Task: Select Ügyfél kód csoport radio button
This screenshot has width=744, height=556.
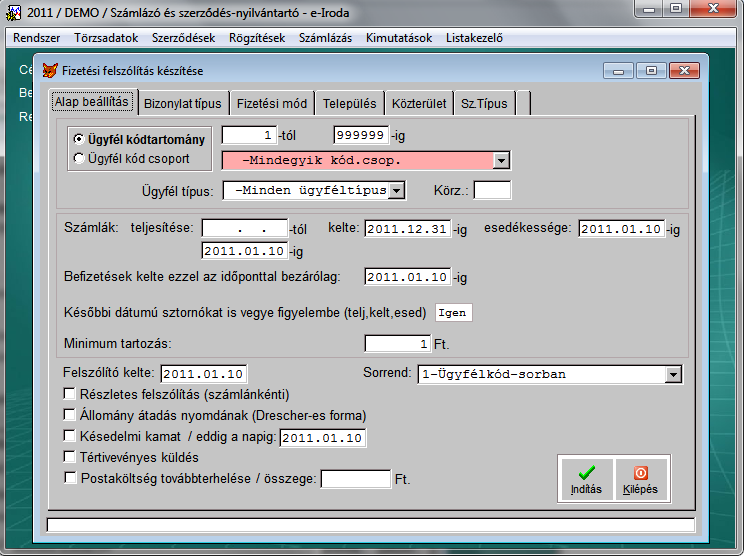Action: click(79, 158)
